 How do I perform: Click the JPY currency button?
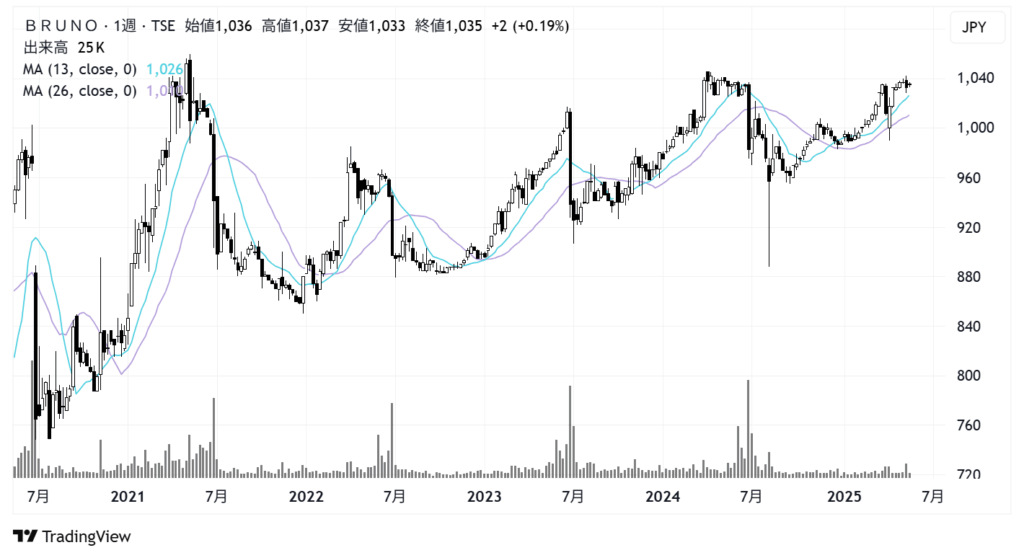click(977, 27)
